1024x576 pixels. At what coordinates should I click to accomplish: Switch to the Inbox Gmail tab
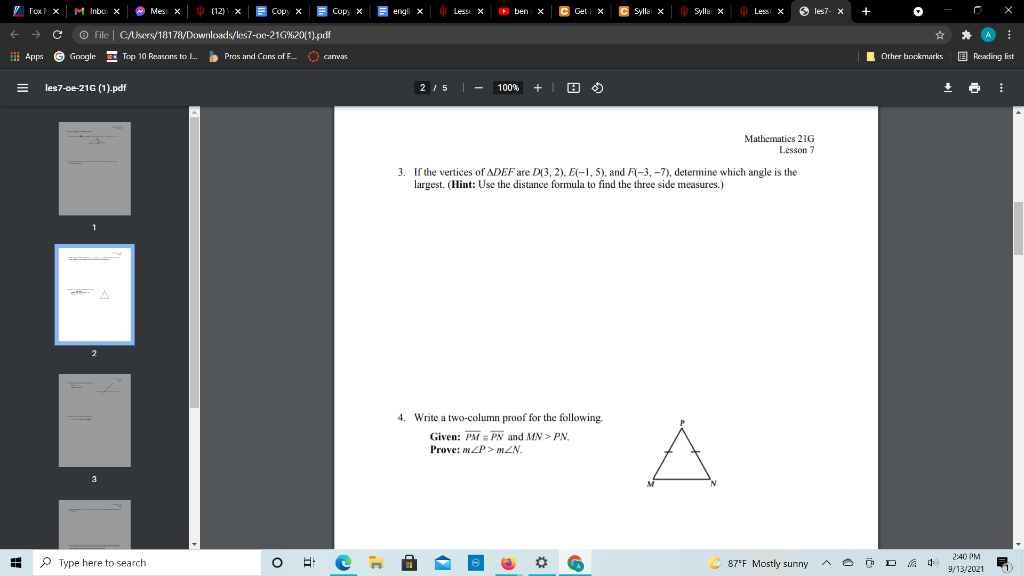point(96,11)
